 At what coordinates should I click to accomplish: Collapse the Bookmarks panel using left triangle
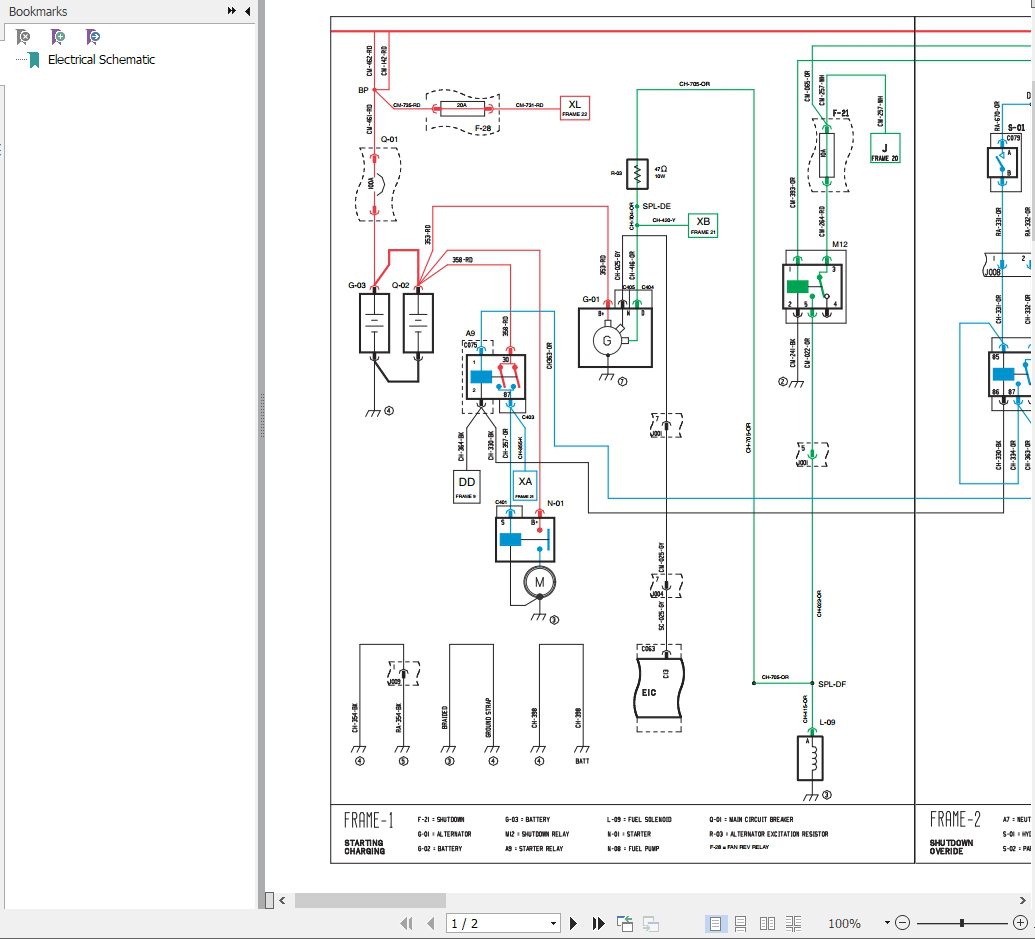tap(247, 11)
